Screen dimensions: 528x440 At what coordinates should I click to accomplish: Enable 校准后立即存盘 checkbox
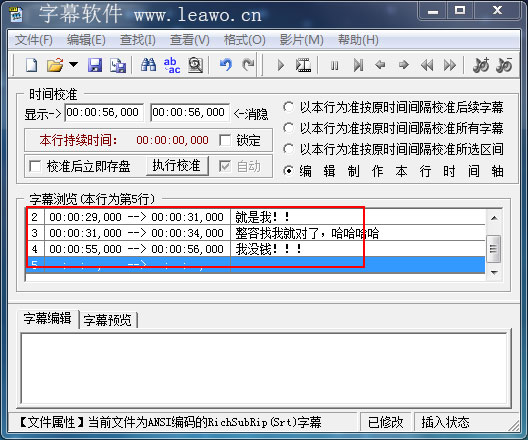coord(35,166)
